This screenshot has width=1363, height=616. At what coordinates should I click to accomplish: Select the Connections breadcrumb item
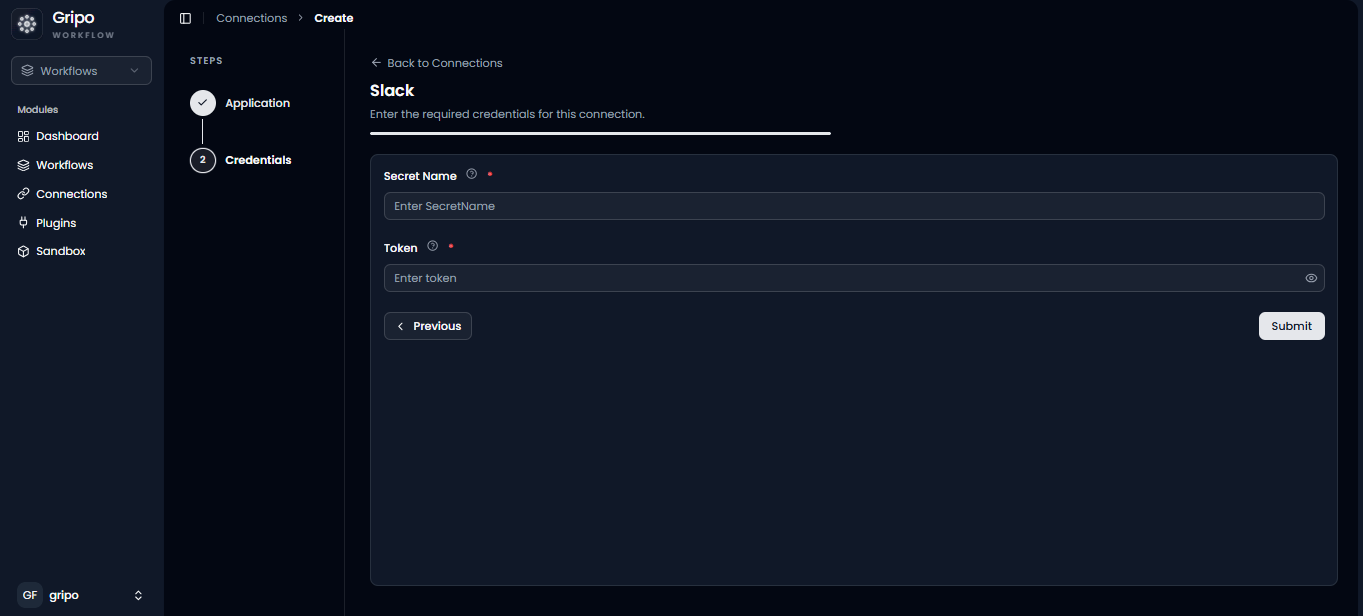[x=252, y=18]
